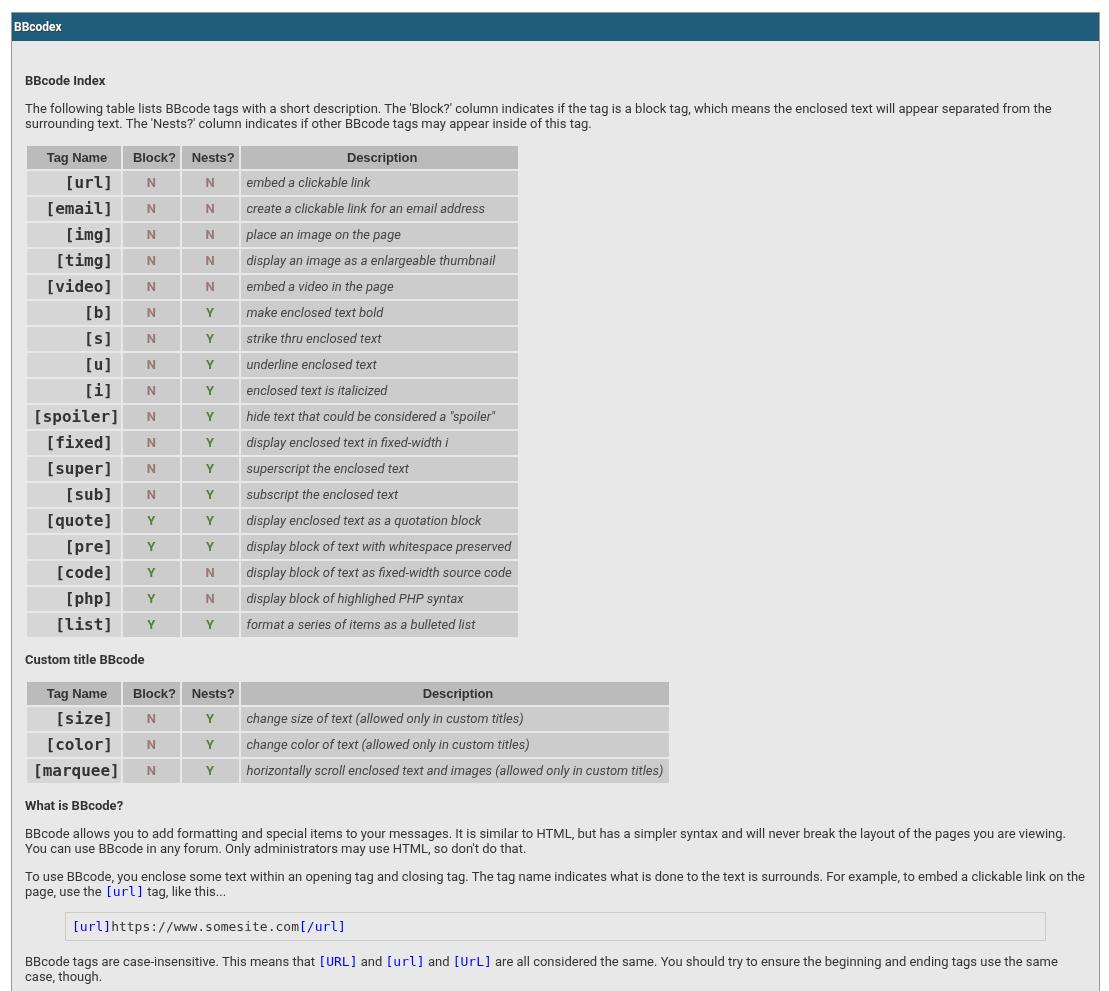Click the [size] tag name cell
1109x991 pixels.
tap(74, 719)
